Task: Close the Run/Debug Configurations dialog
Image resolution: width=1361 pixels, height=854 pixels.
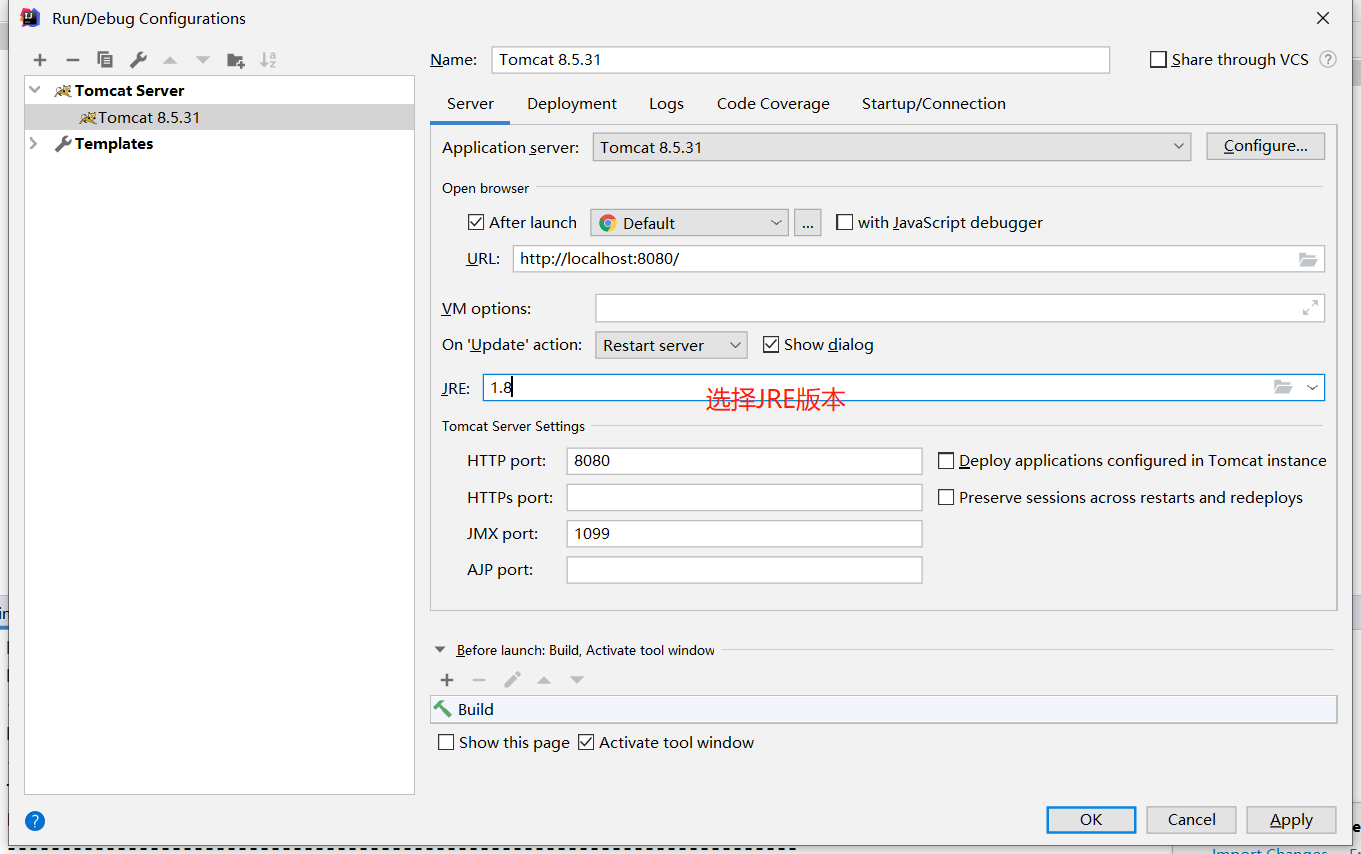Action: pos(1323,18)
